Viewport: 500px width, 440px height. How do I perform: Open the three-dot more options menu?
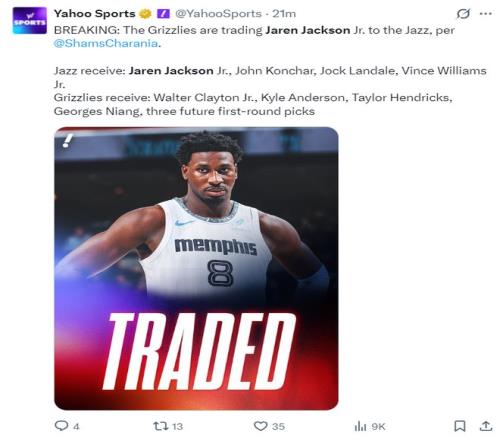pyautogui.click(x=485, y=14)
